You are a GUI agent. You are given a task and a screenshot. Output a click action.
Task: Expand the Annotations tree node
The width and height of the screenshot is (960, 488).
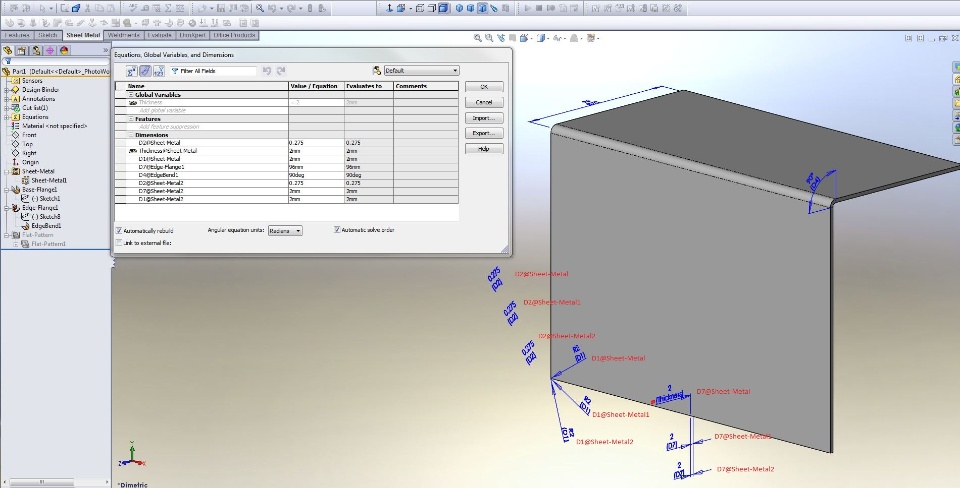7,99
